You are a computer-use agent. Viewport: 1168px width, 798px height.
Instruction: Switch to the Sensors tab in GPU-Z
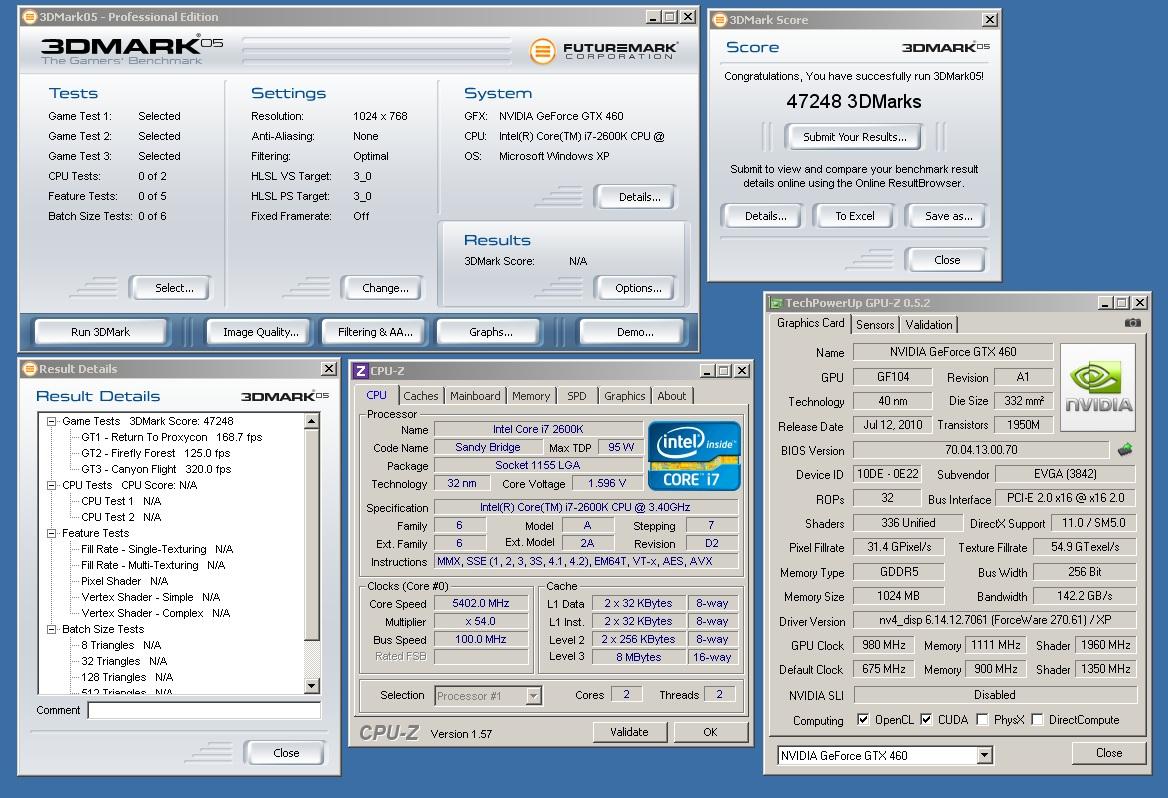[x=875, y=325]
